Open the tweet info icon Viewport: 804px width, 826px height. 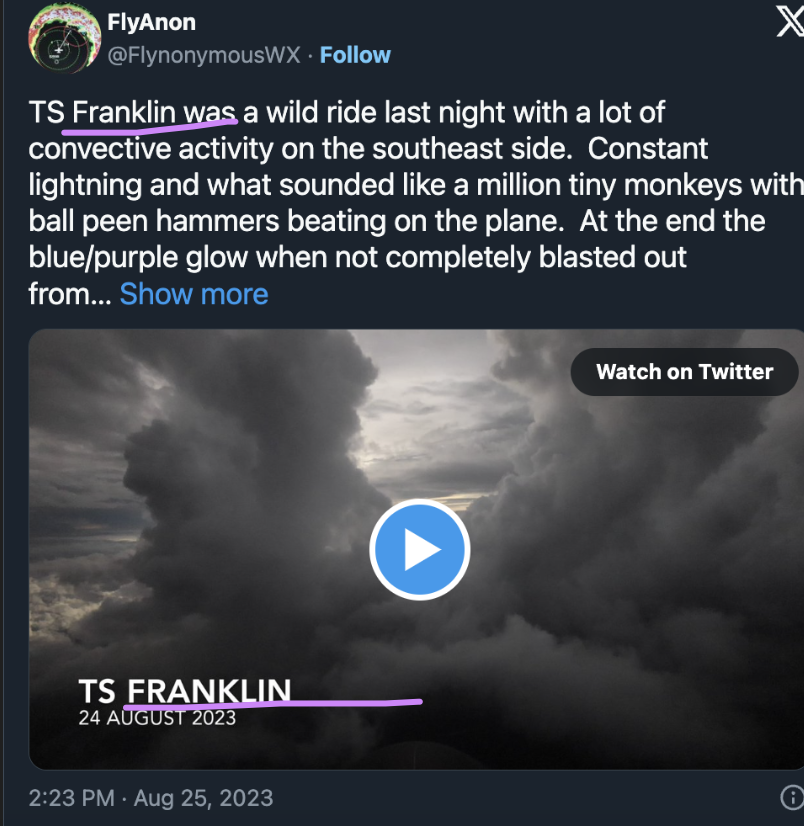[x=792, y=797]
